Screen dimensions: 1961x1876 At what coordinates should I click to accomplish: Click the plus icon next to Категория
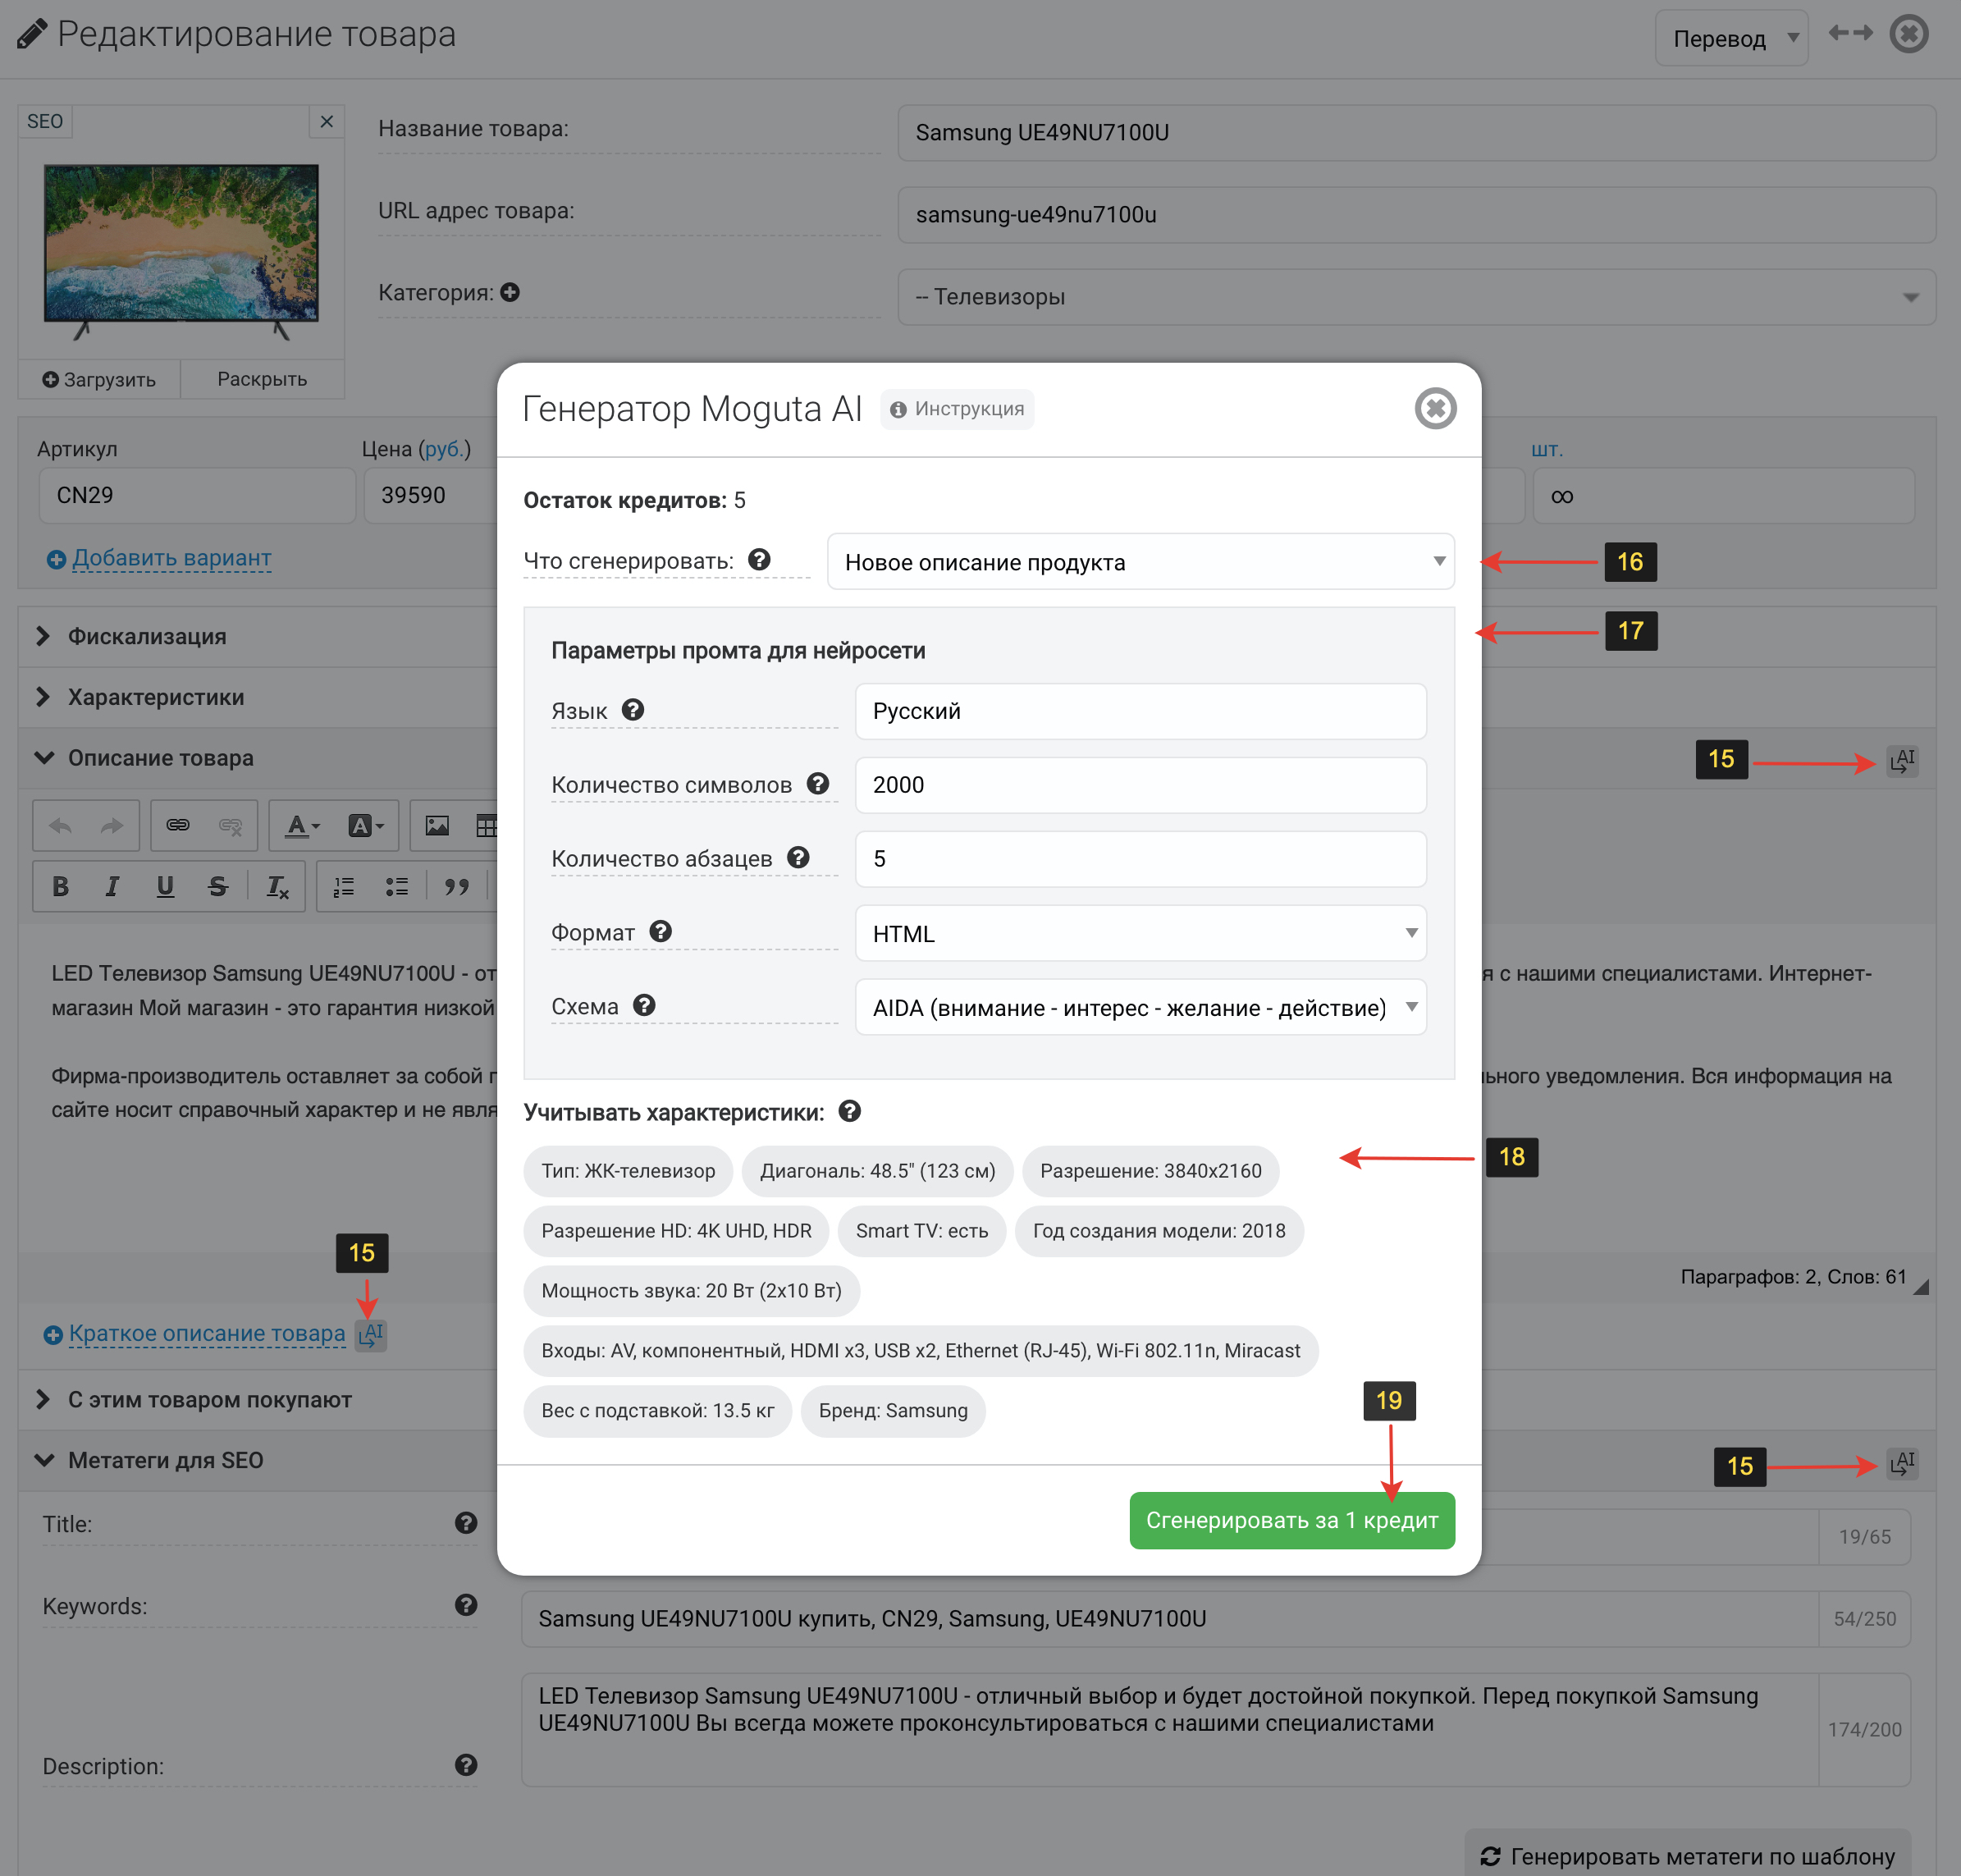(x=510, y=292)
